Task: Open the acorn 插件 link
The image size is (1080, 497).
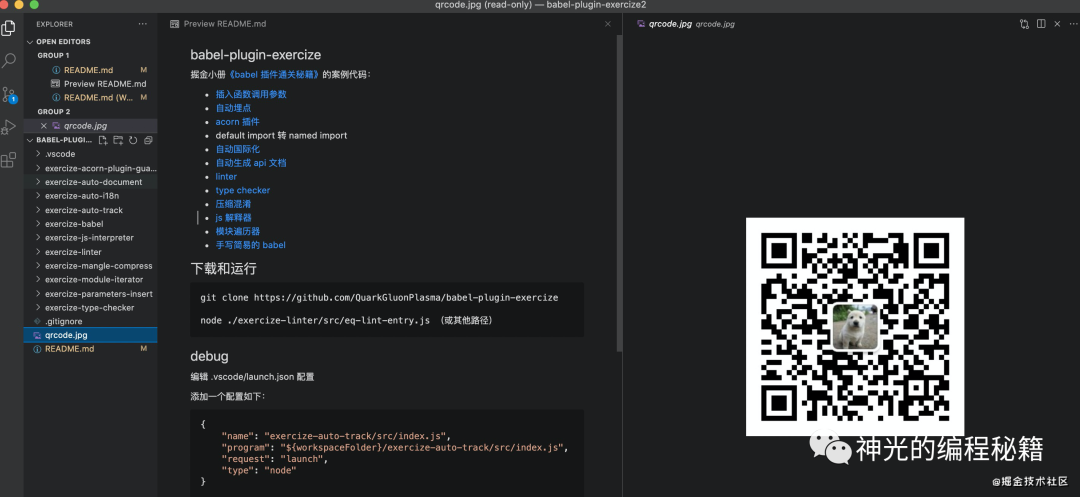Action: 237,122
